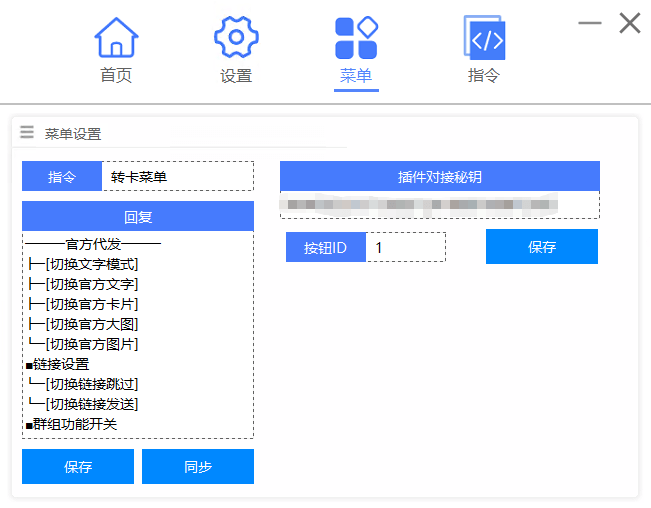
Task: Select the 菜单 grid icon
Action: [x=356, y=38]
